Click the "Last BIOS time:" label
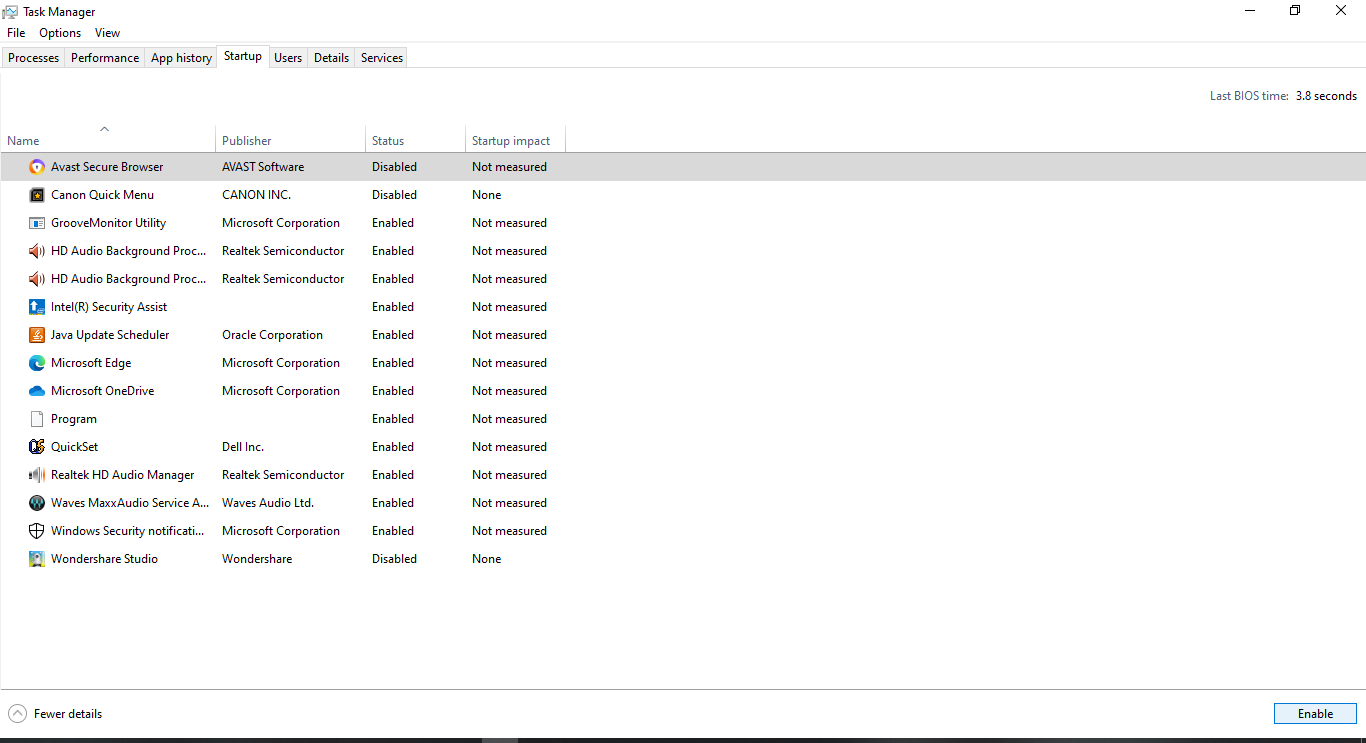 [x=1249, y=96]
